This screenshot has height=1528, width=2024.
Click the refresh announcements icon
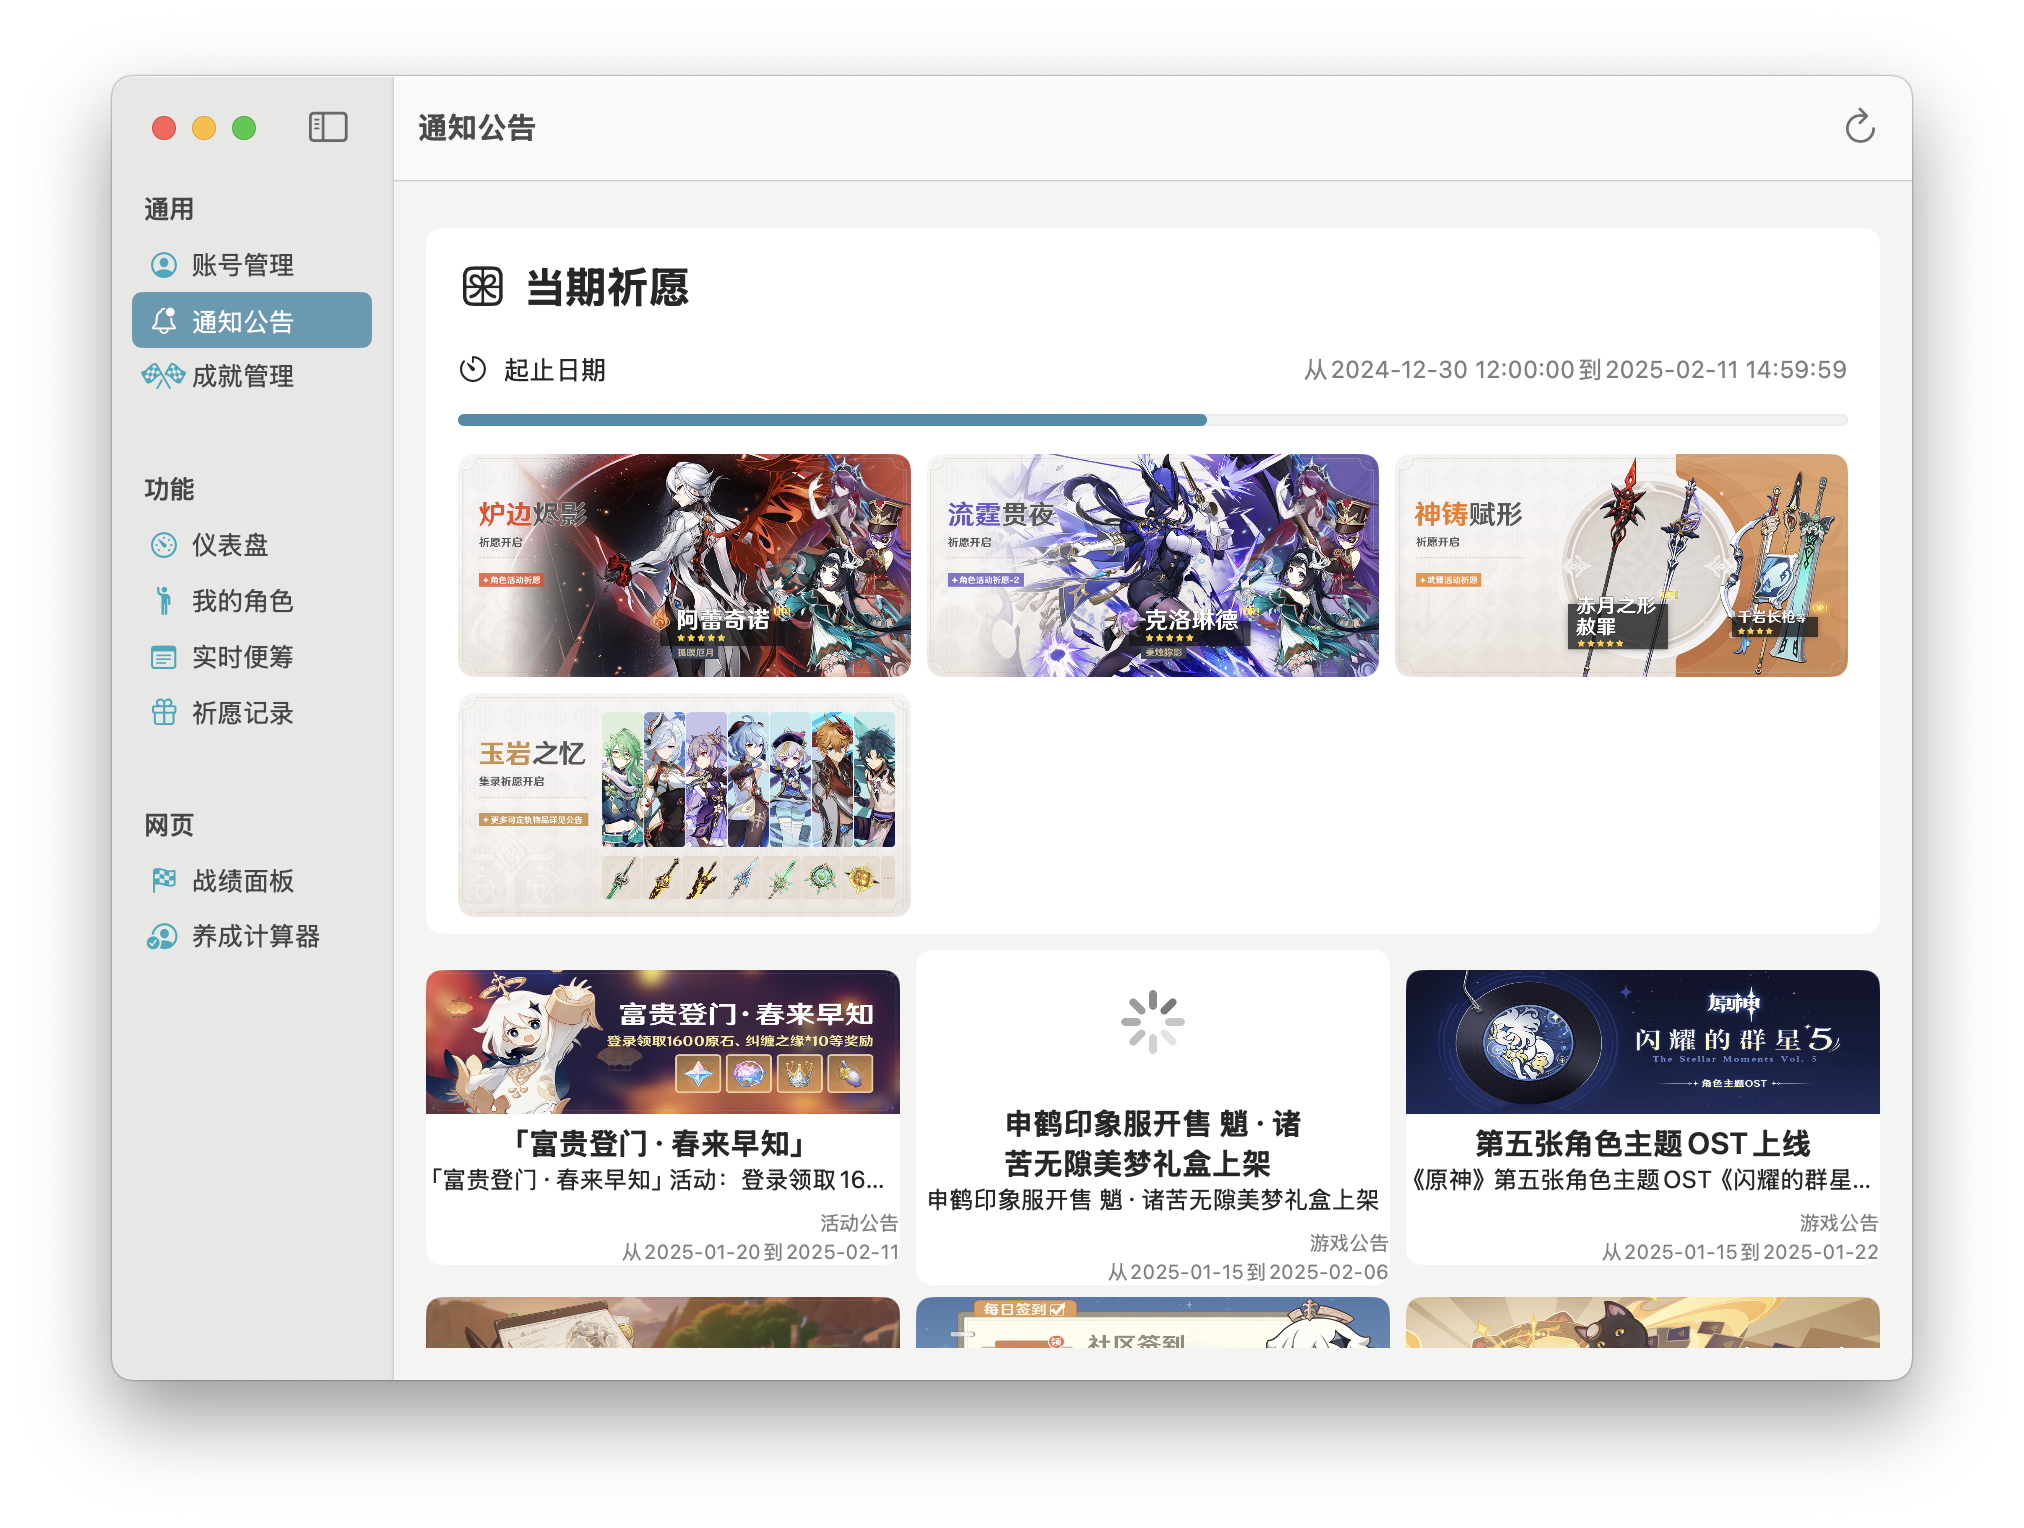point(1859,127)
